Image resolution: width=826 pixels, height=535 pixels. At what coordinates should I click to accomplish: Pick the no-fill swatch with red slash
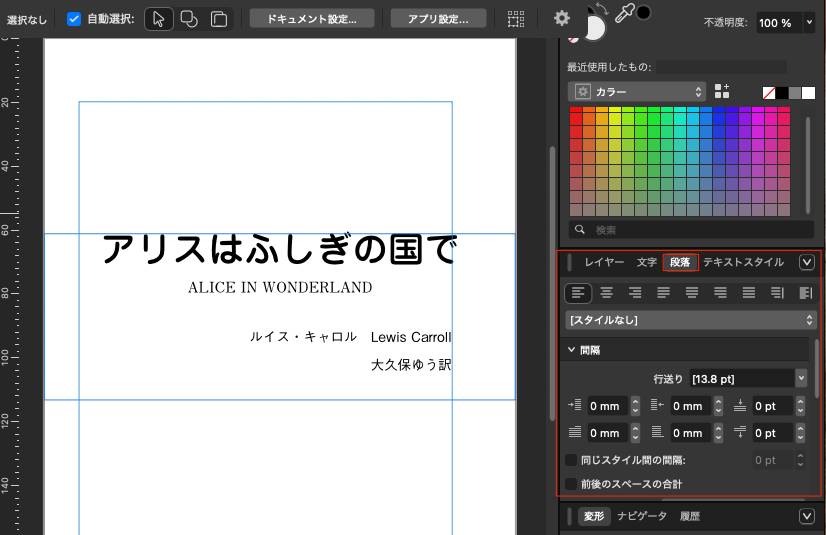[769, 92]
